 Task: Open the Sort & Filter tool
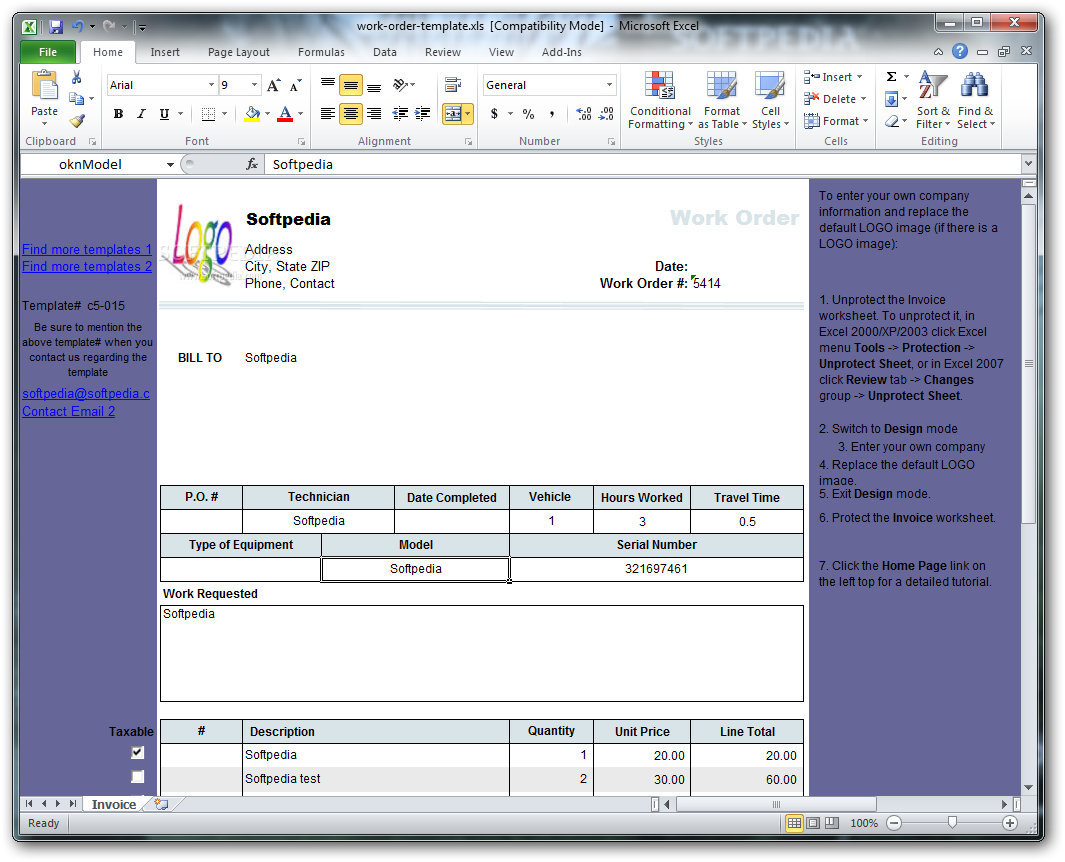[933, 100]
